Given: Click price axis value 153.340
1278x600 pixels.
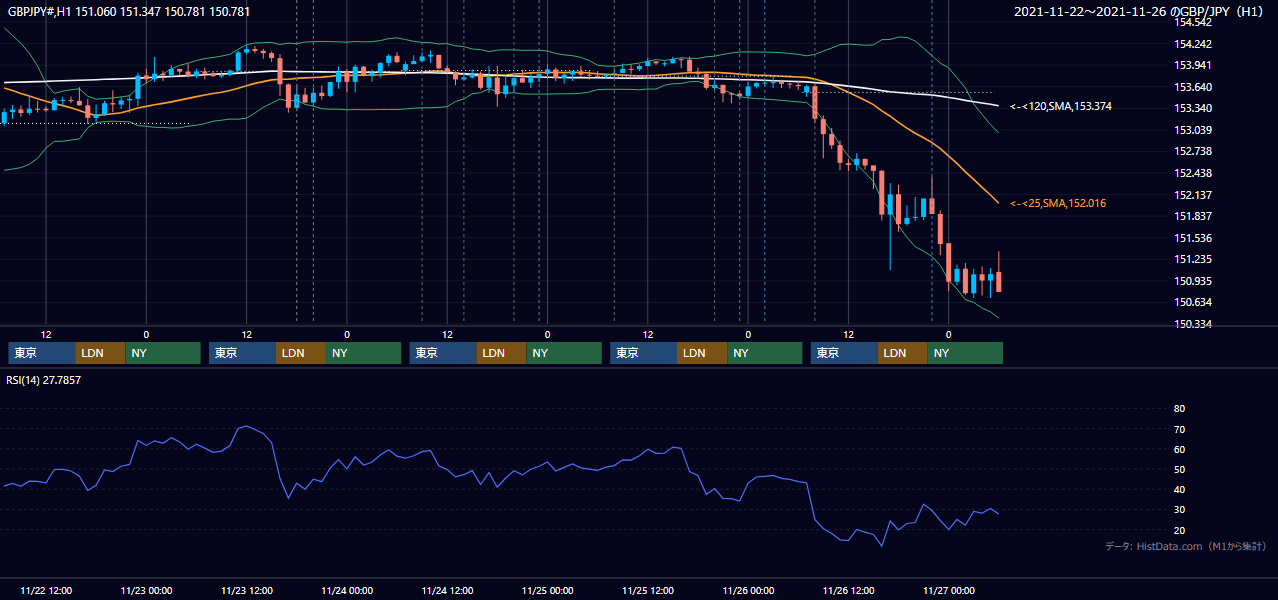Looking at the screenshot, I should pos(1193,108).
